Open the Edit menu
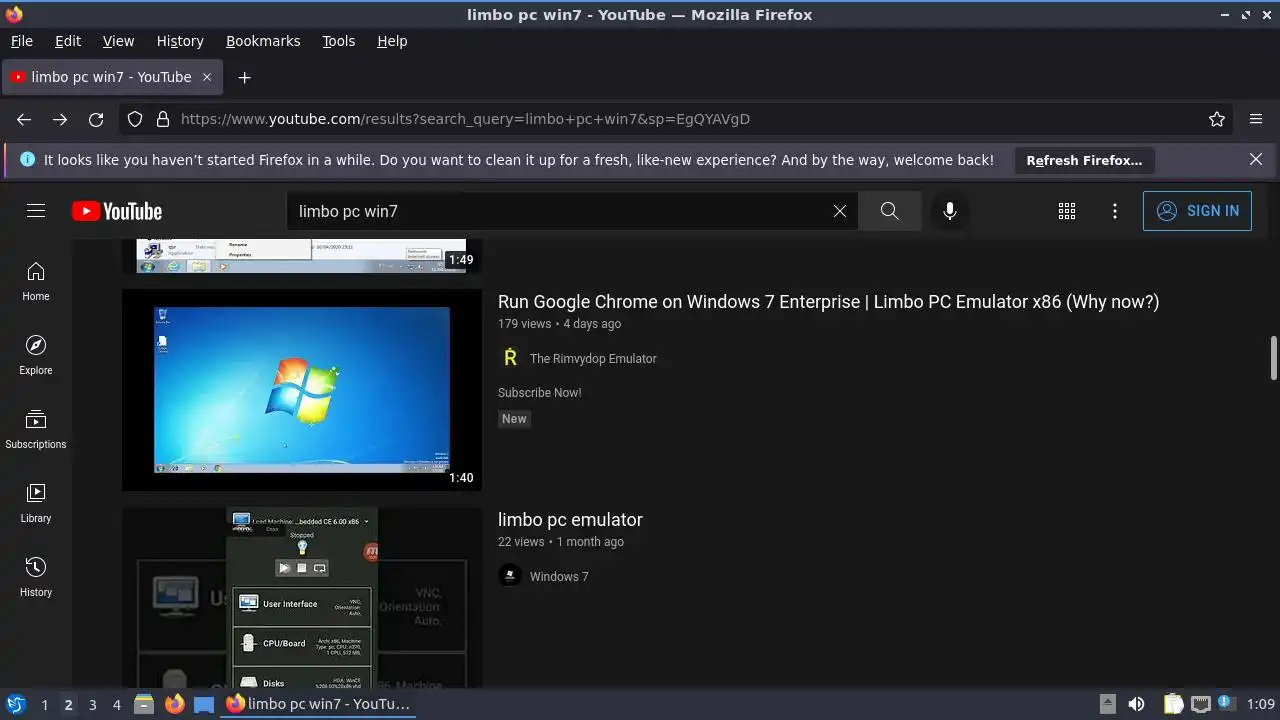Screen dimensions: 1280x720 click(x=68, y=41)
